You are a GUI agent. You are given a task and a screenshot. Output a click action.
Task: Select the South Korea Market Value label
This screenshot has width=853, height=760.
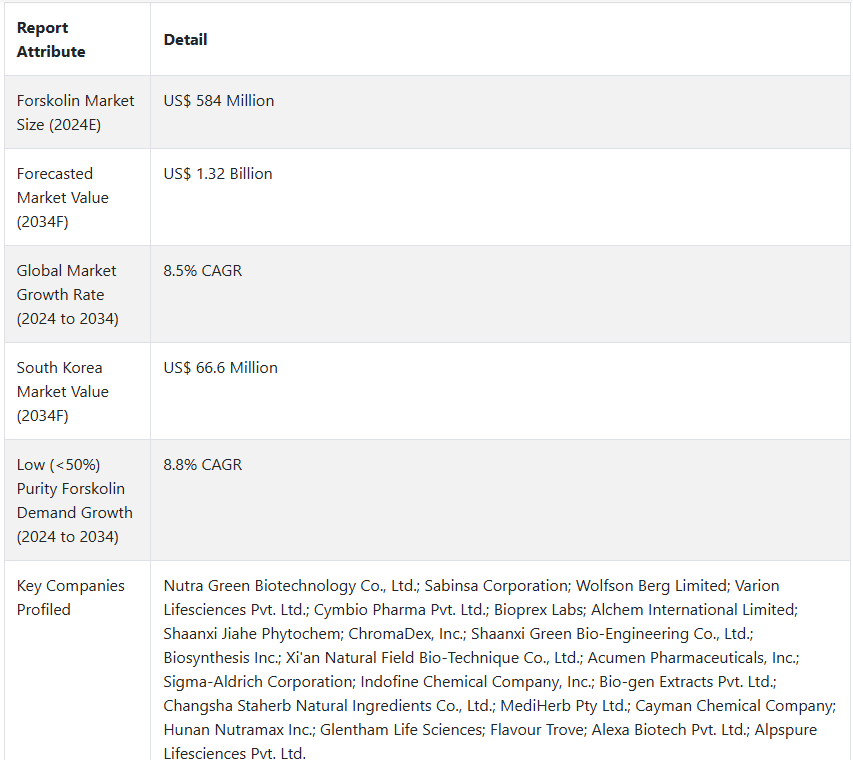[x=63, y=391]
